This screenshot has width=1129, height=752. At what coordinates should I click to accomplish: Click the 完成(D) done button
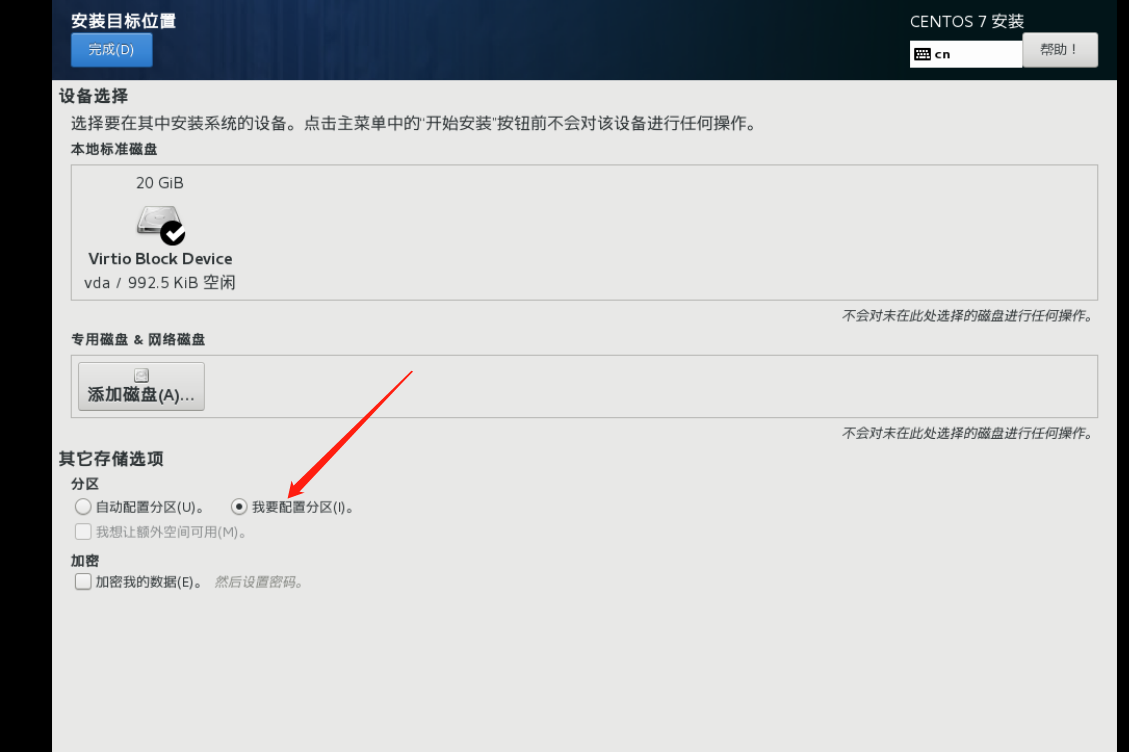click(112, 50)
